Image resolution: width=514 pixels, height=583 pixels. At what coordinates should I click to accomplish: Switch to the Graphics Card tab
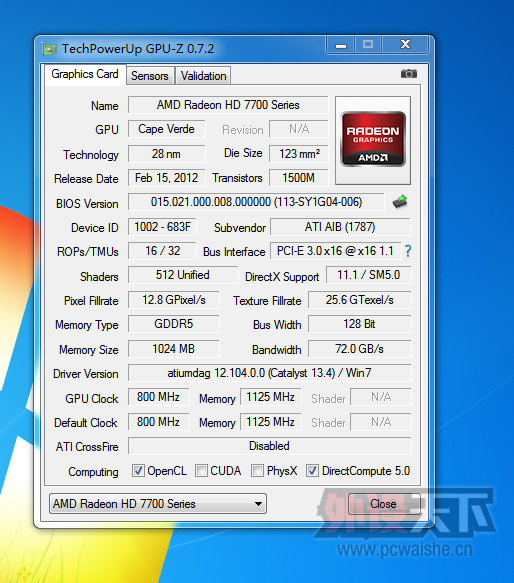point(85,74)
